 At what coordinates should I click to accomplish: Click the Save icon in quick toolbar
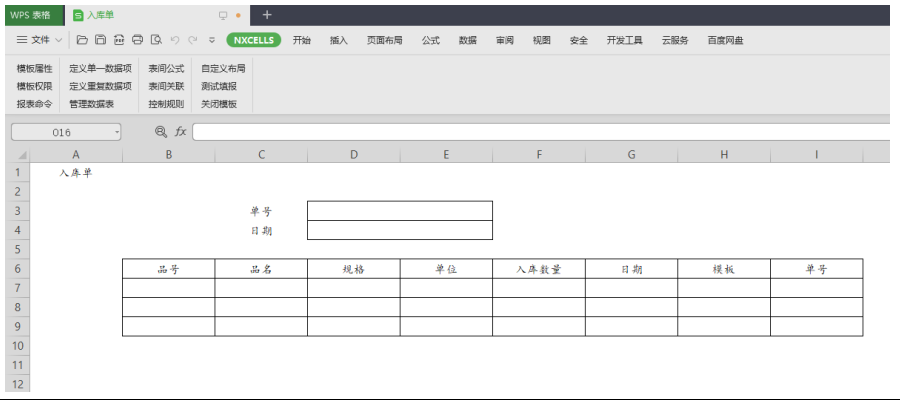coord(100,40)
